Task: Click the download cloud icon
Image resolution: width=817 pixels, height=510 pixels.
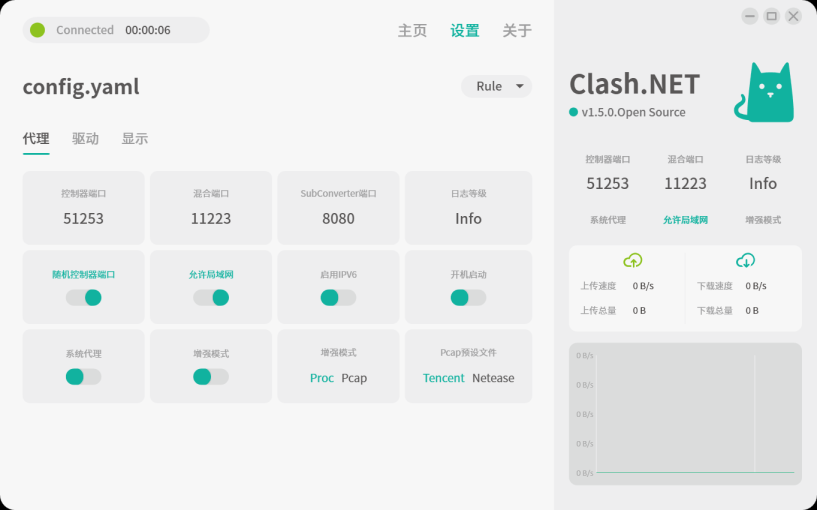Action: tap(746, 260)
